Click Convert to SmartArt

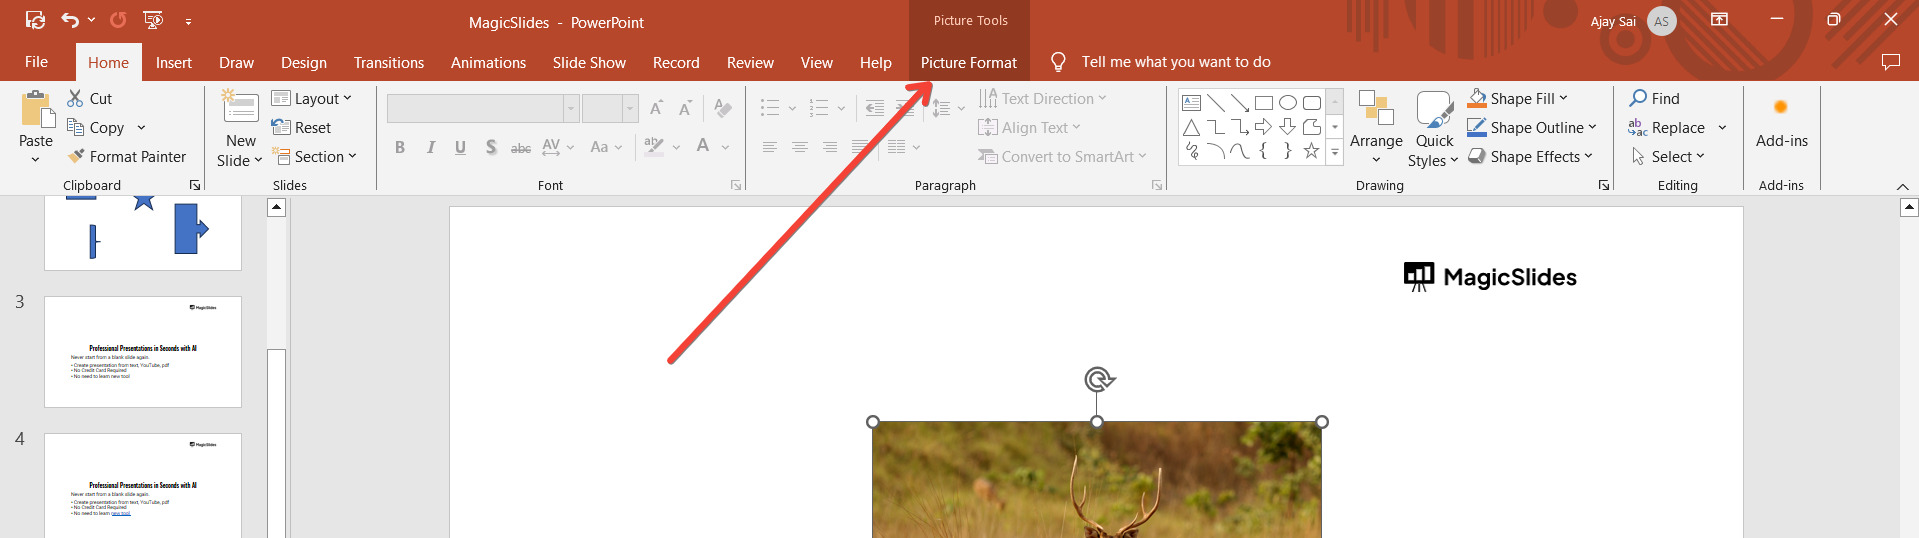(x=1062, y=156)
